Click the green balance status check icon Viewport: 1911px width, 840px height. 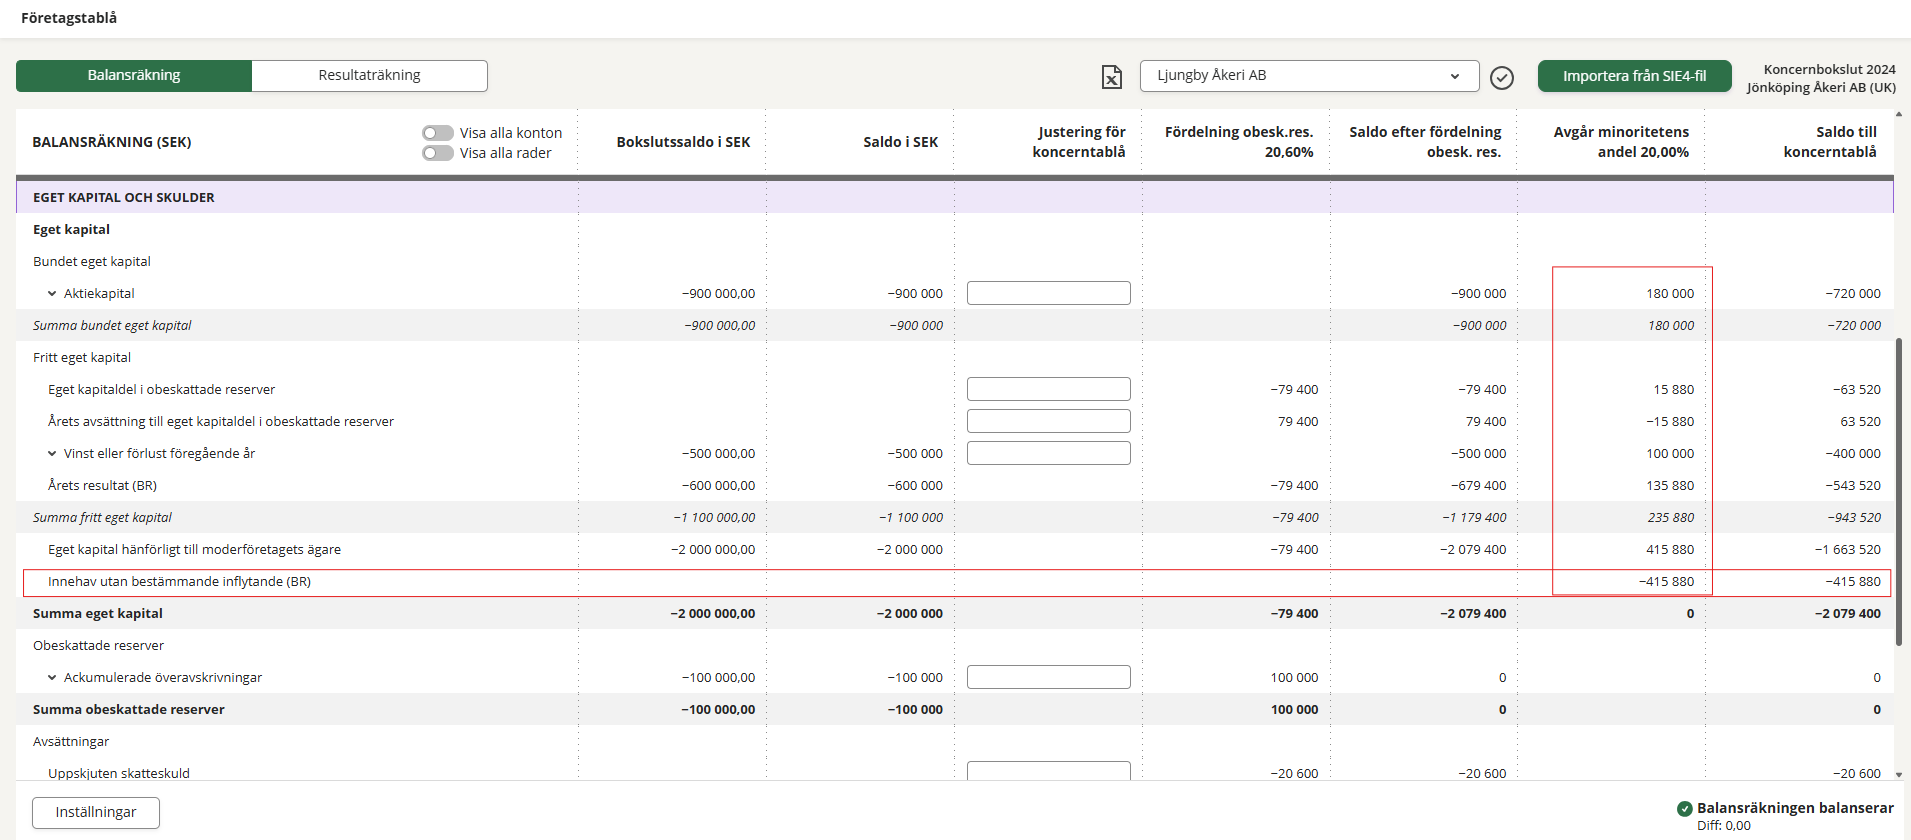coord(1684,809)
